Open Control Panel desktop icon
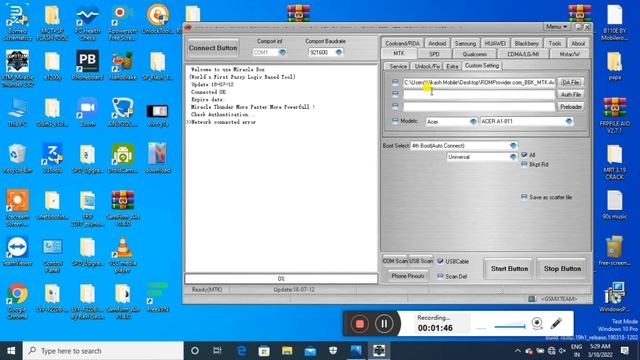Viewport: 640px width, 360px height. coord(52,255)
